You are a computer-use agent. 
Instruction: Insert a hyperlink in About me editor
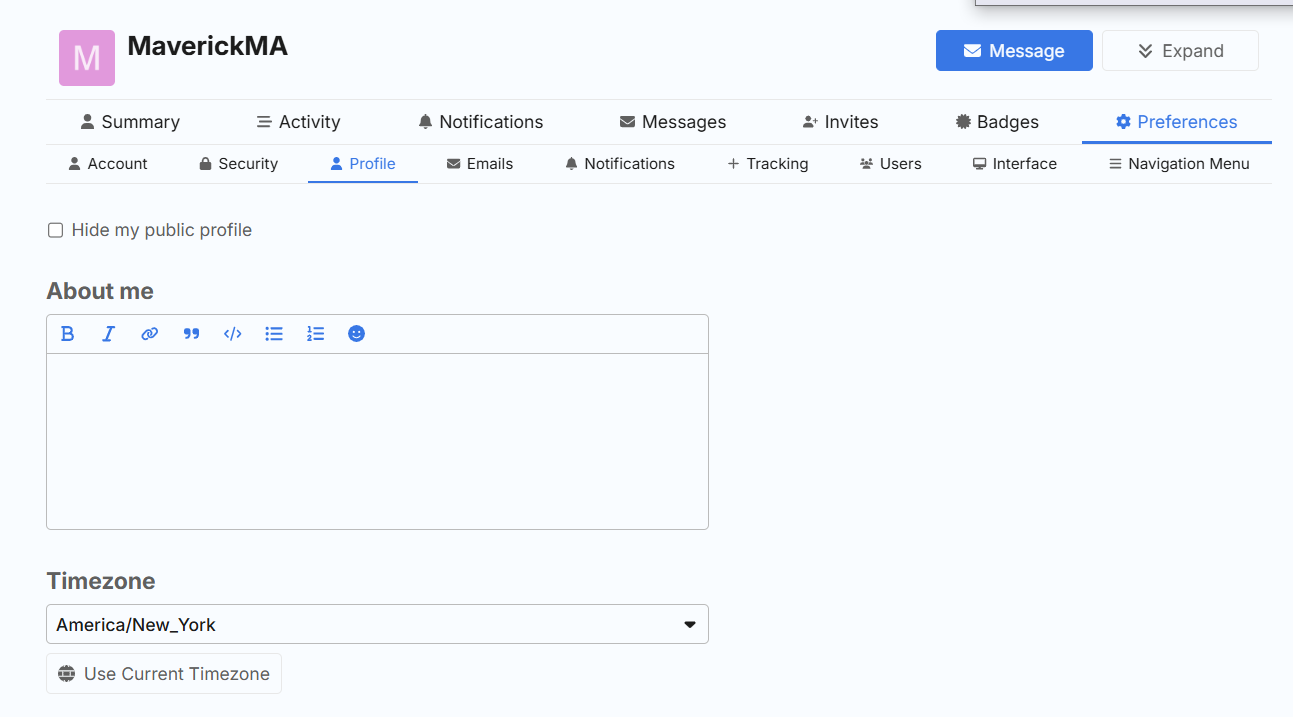click(x=150, y=334)
